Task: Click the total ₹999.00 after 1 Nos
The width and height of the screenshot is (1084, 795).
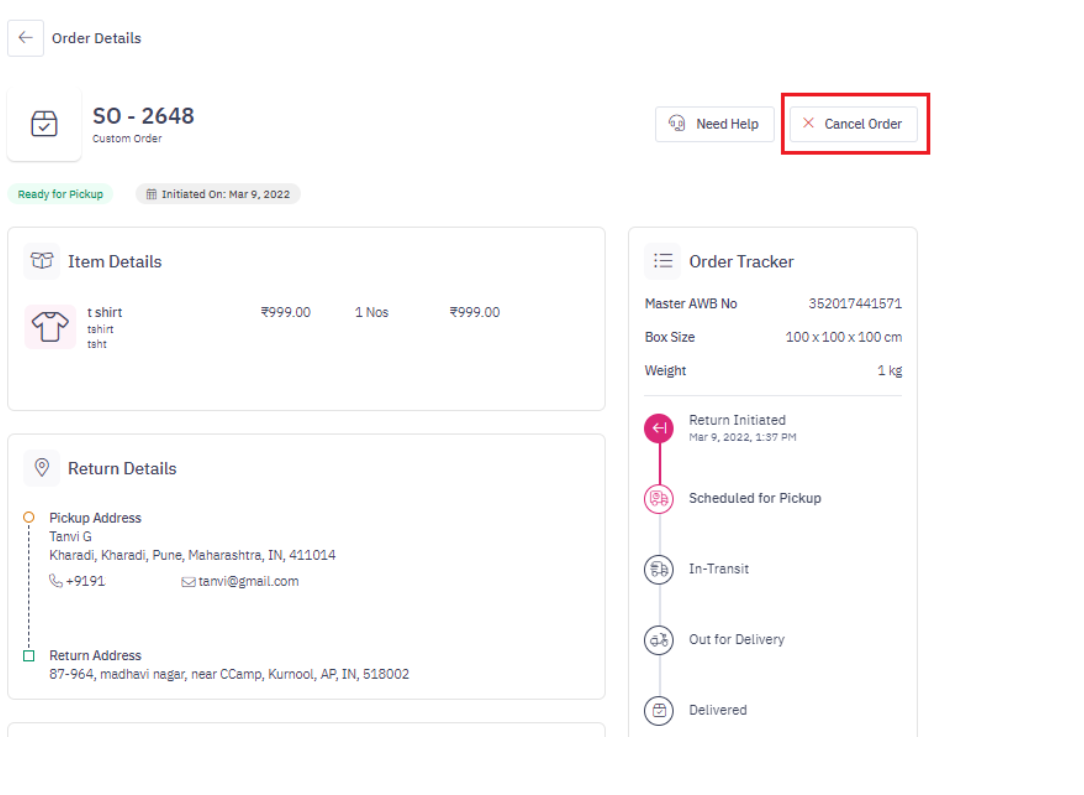Action: pyautogui.click(x=474, y=312)
